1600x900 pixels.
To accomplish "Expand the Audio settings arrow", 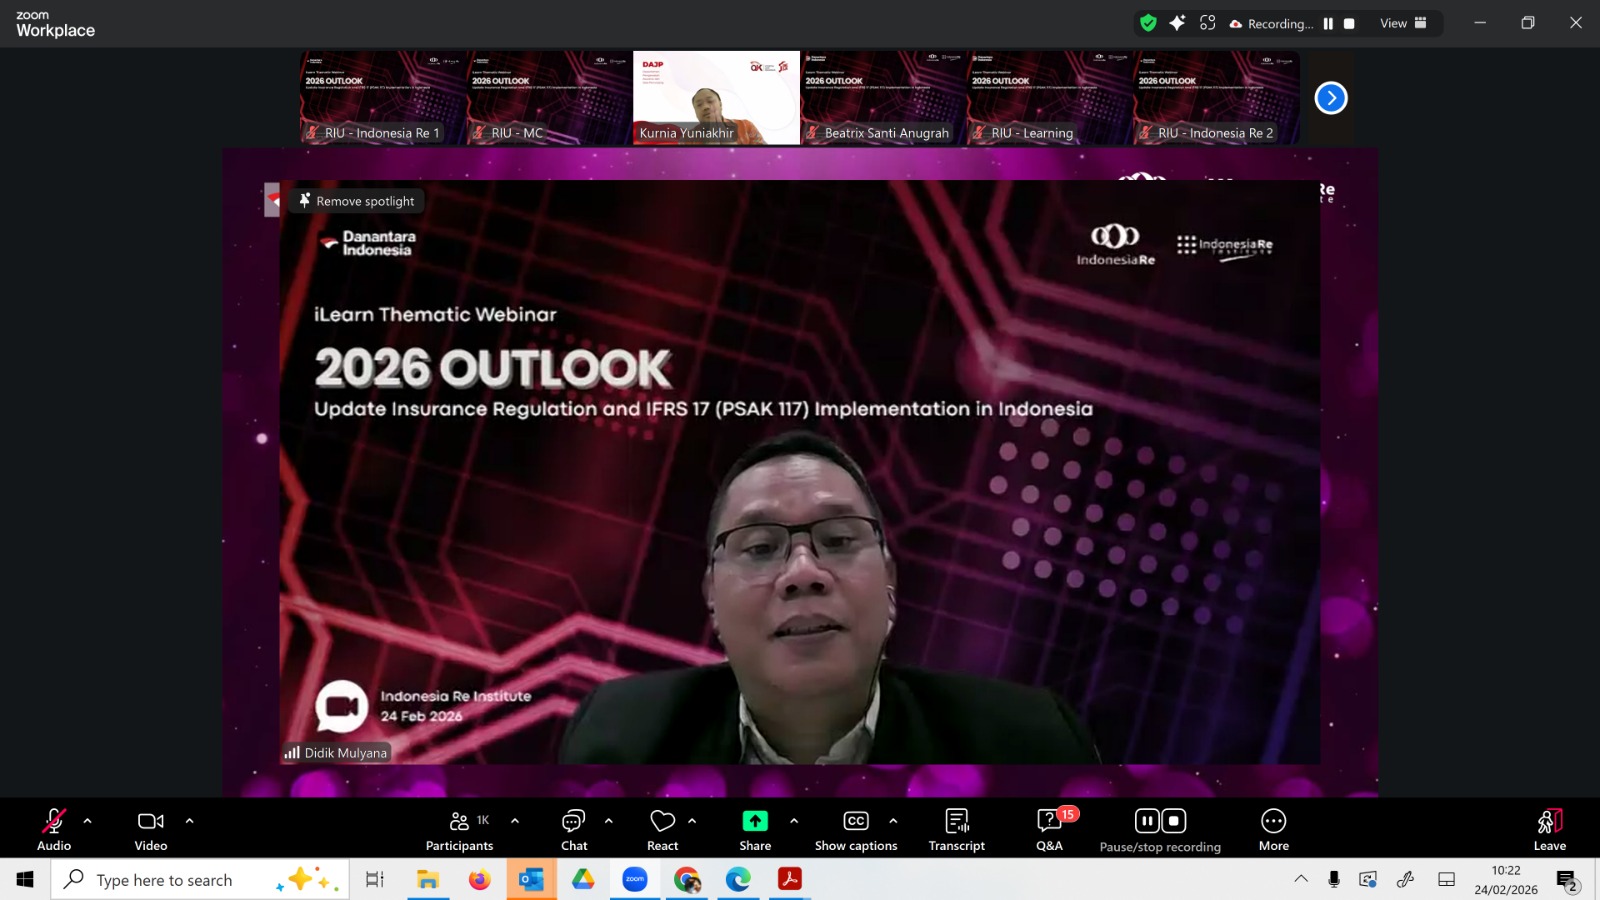I will tap(88, 821).
